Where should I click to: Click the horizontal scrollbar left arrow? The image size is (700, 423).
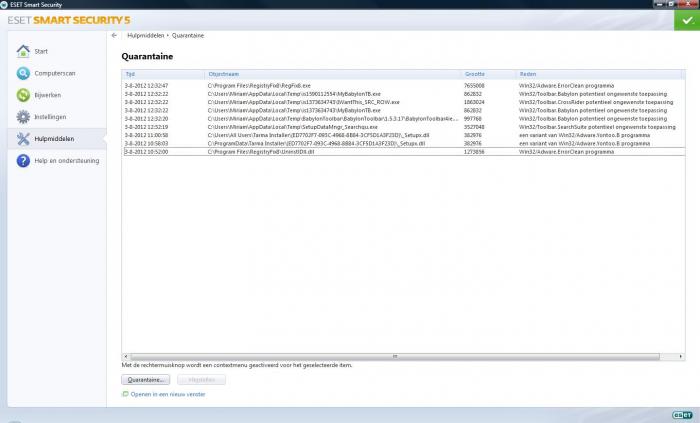pyautogui.click(x=126, y=357)
